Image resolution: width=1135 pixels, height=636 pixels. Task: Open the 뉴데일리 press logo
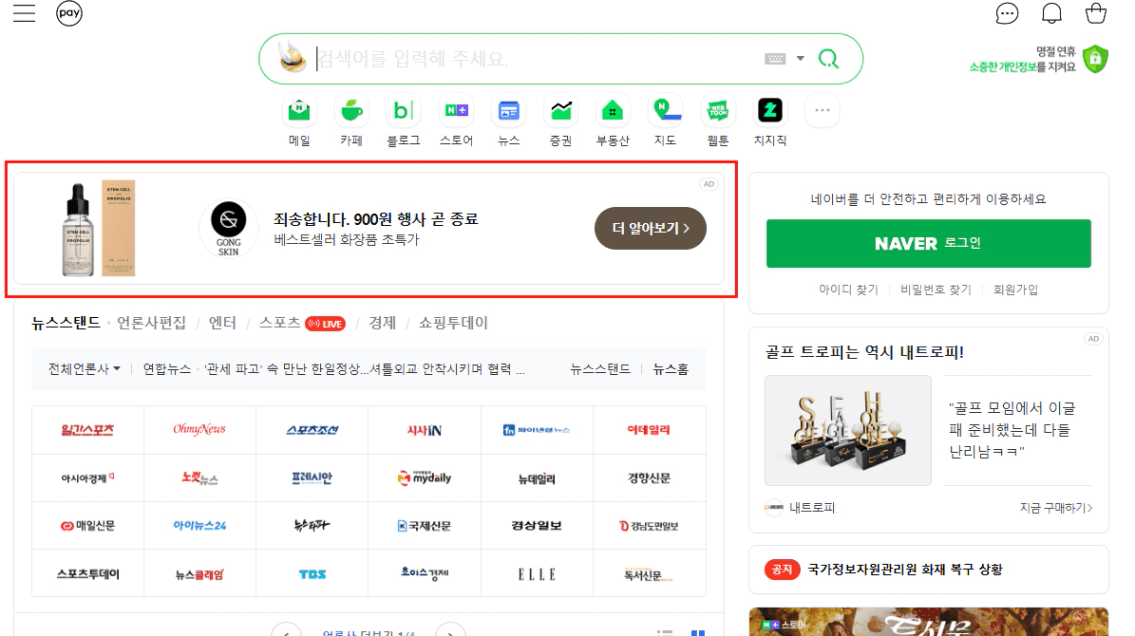click(536, 478)
